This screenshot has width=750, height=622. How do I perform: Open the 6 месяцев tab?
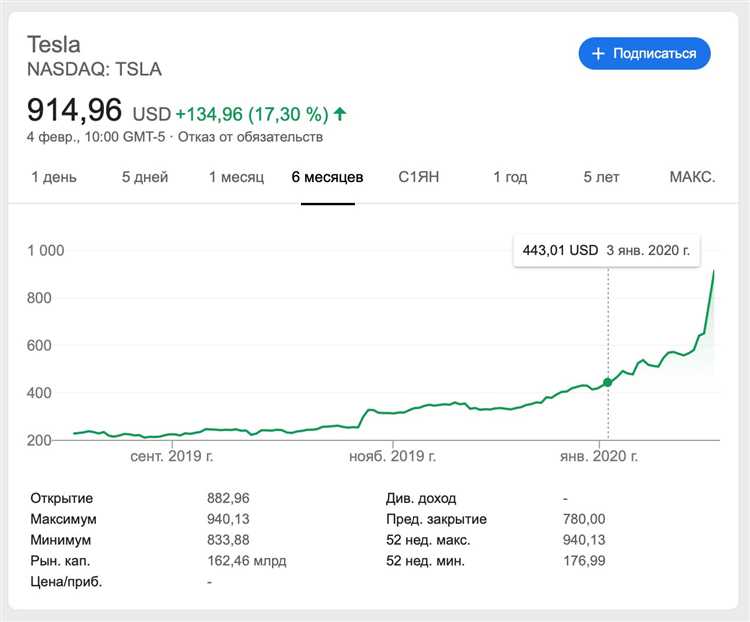click(x=327, y=177)
